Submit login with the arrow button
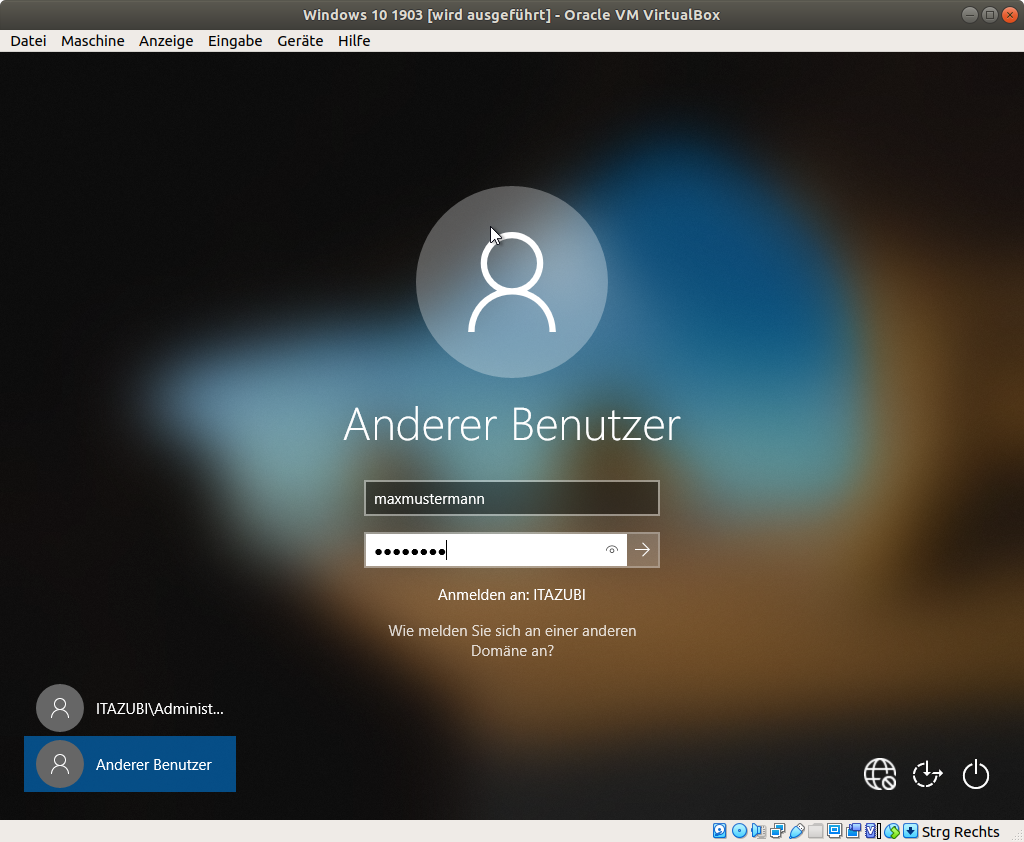The width and height of the screenshot is (1024, 842). 643,550
